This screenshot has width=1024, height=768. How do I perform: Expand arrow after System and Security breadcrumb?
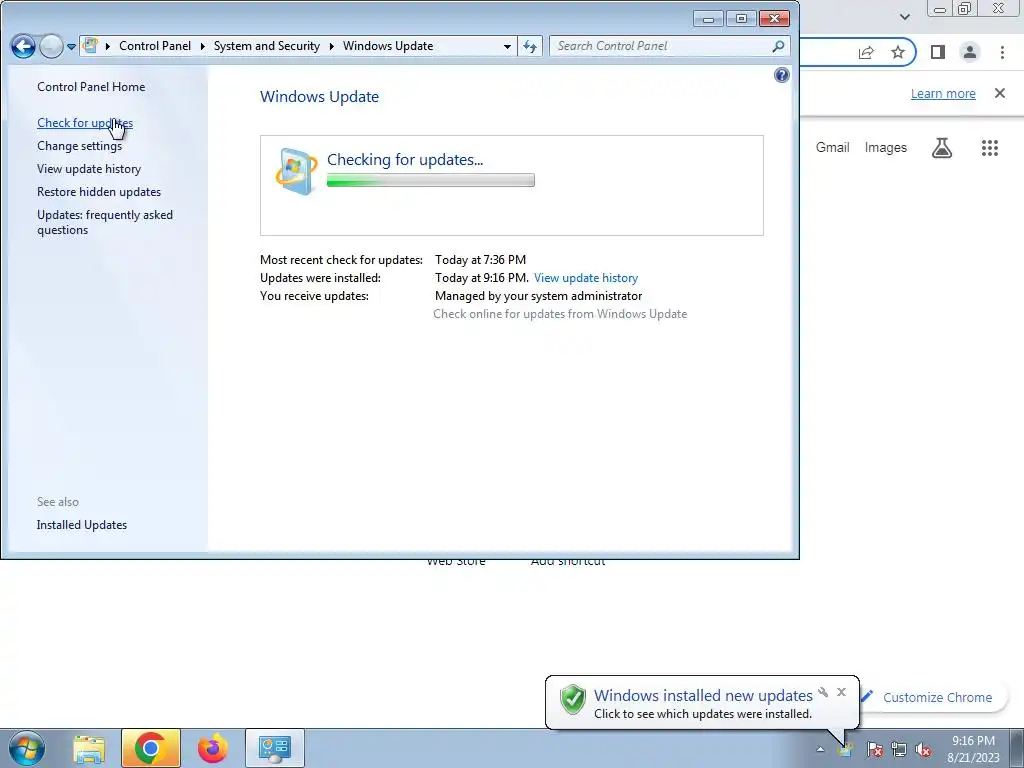point(331,46)
